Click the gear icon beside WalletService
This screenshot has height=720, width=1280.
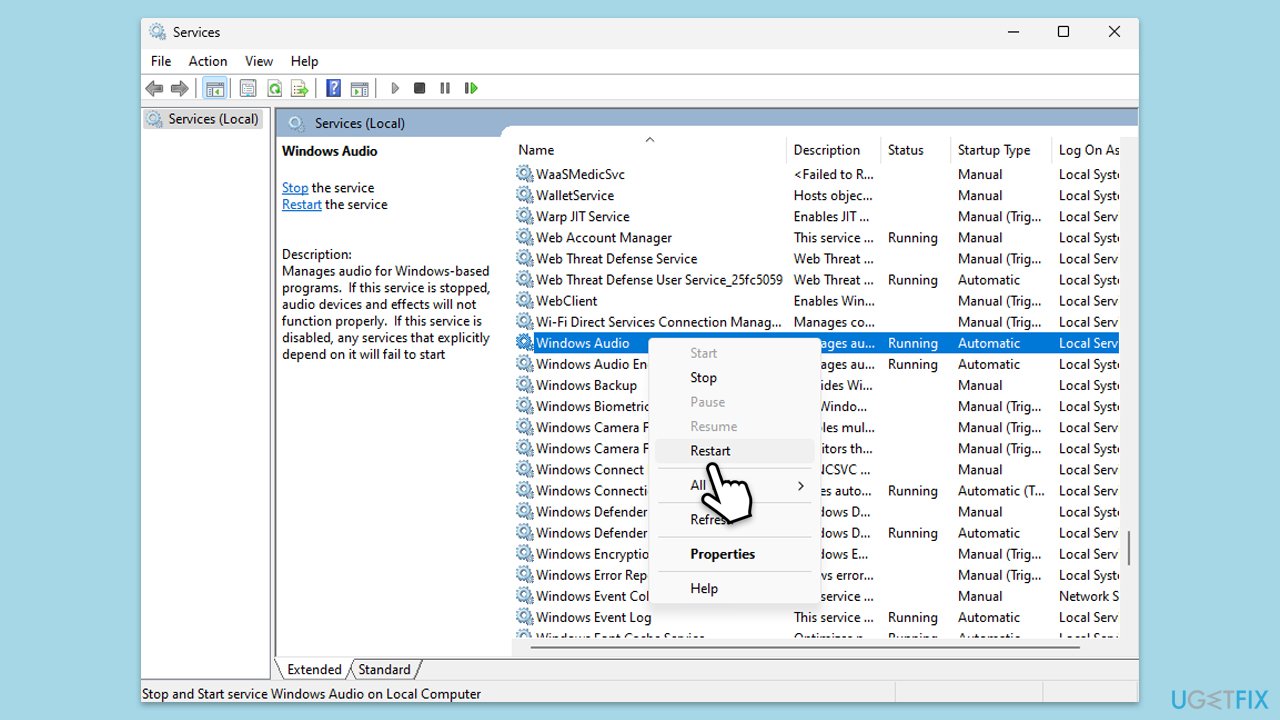[524, 195]
